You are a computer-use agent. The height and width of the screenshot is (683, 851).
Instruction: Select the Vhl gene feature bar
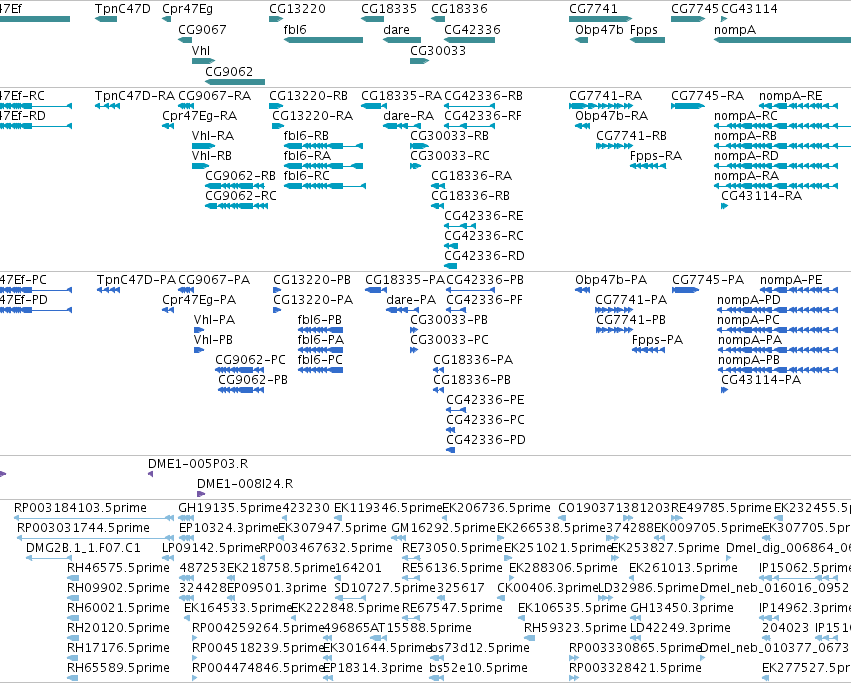click(x=204, y=61)
